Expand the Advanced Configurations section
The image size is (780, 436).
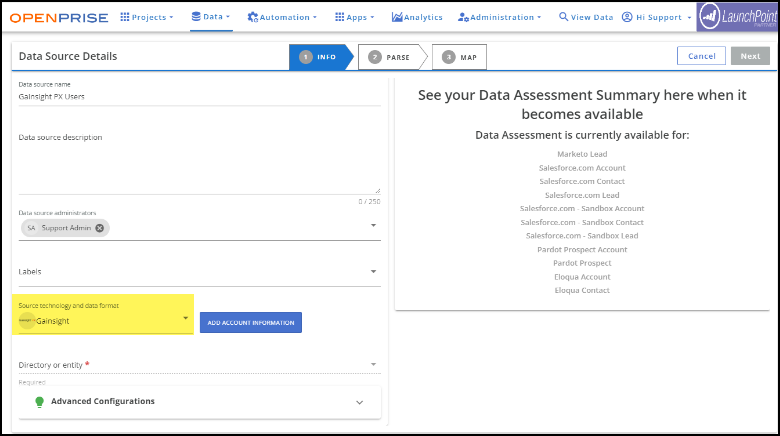[199, 402]
